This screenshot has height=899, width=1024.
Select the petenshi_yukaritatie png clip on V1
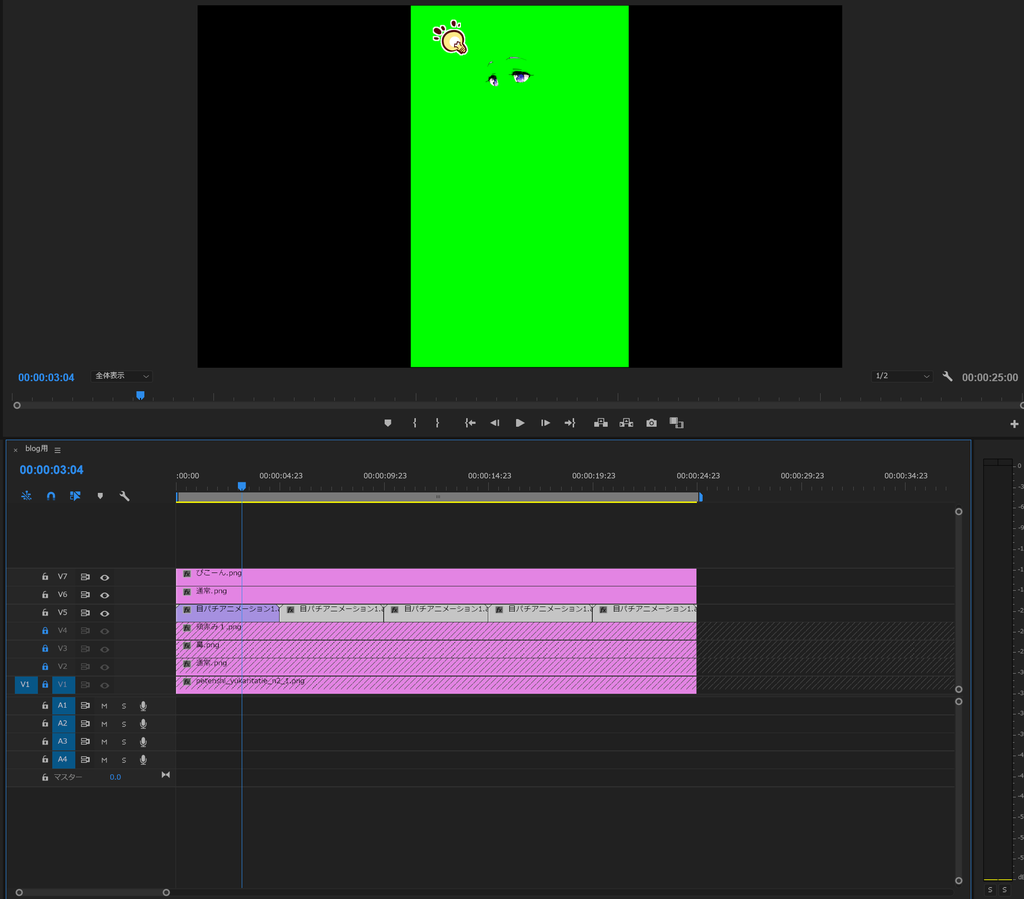[x=436, y=685]
